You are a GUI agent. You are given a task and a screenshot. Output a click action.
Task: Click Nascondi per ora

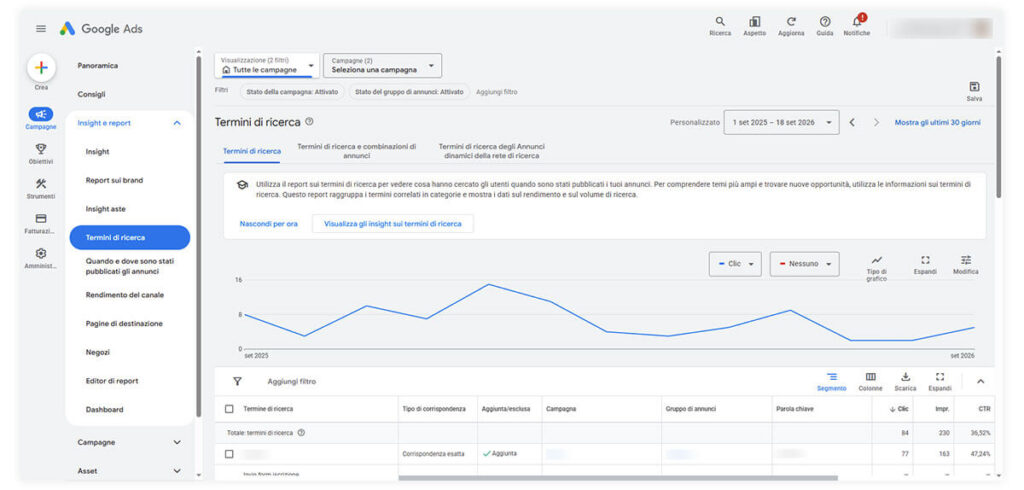pos(268,223)
